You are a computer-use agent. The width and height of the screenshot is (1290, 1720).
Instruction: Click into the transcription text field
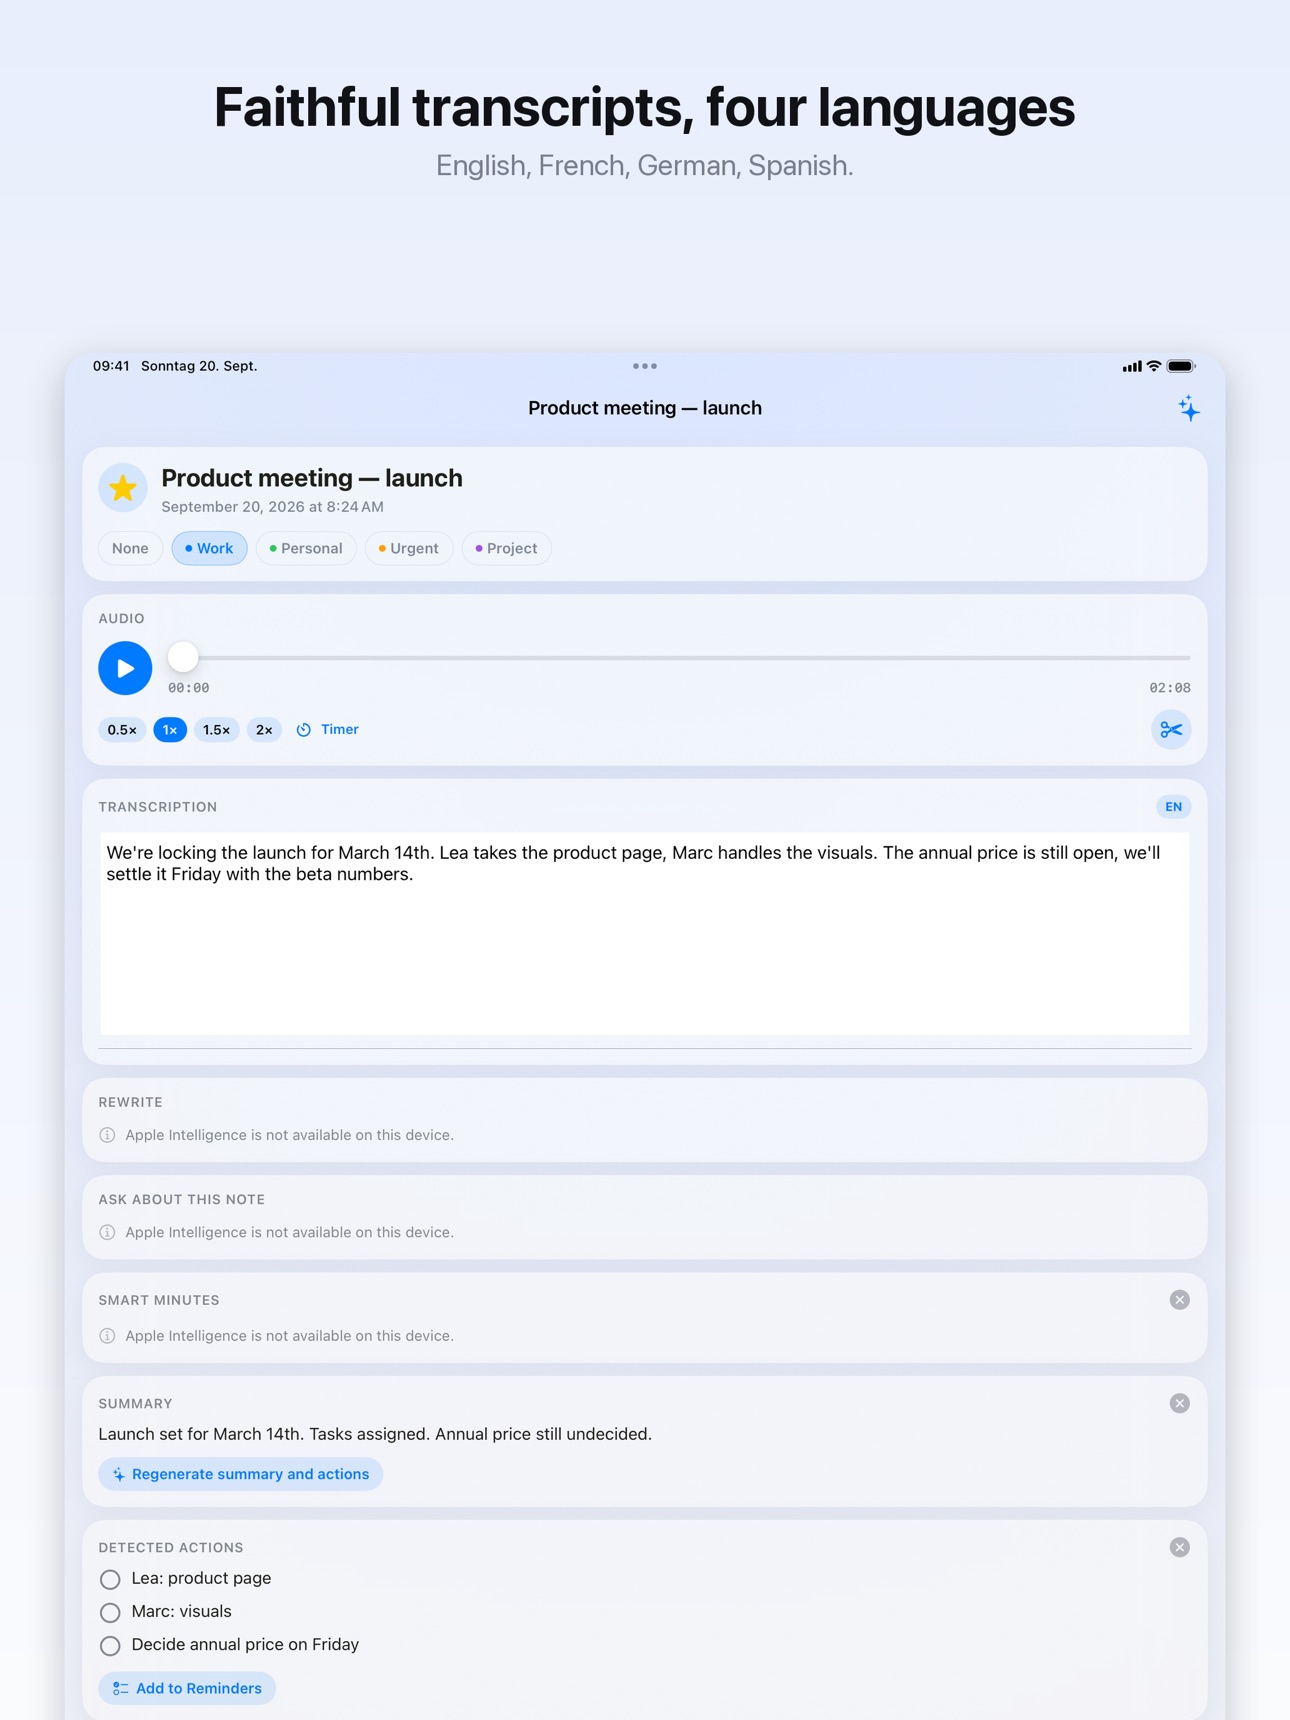click(x=645, y=933)
